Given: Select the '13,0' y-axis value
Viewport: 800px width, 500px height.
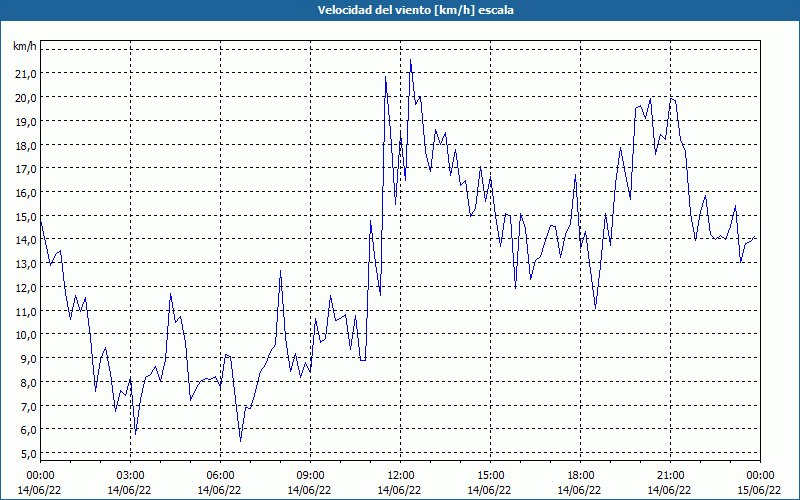Looking at the screenshot, I should click(26, 263).
